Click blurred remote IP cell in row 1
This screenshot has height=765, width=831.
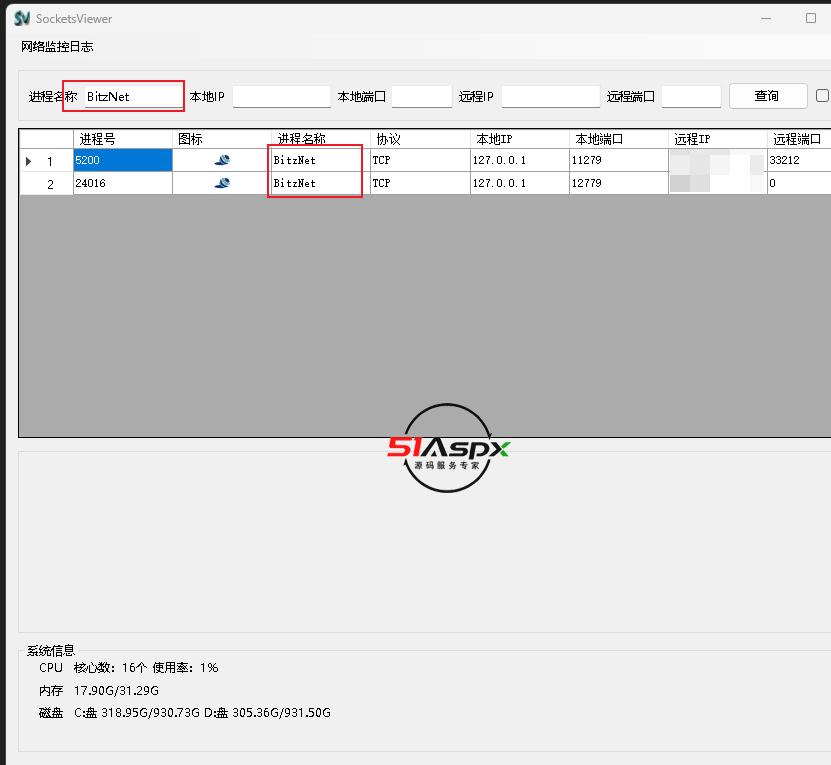coord(718,160)
